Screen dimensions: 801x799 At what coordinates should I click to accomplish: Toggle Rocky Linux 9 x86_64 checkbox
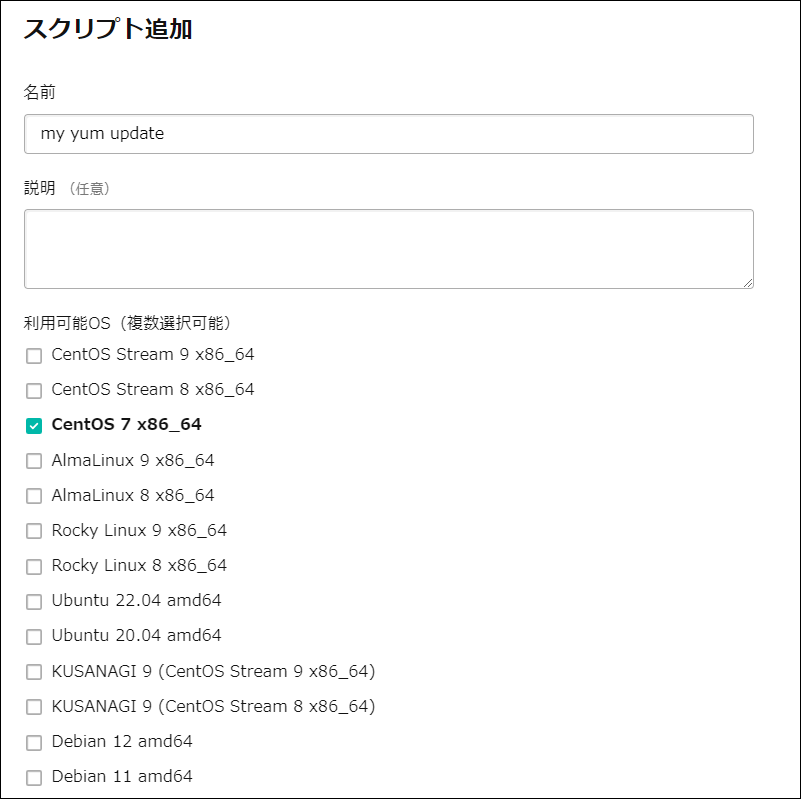click(34, 531)
